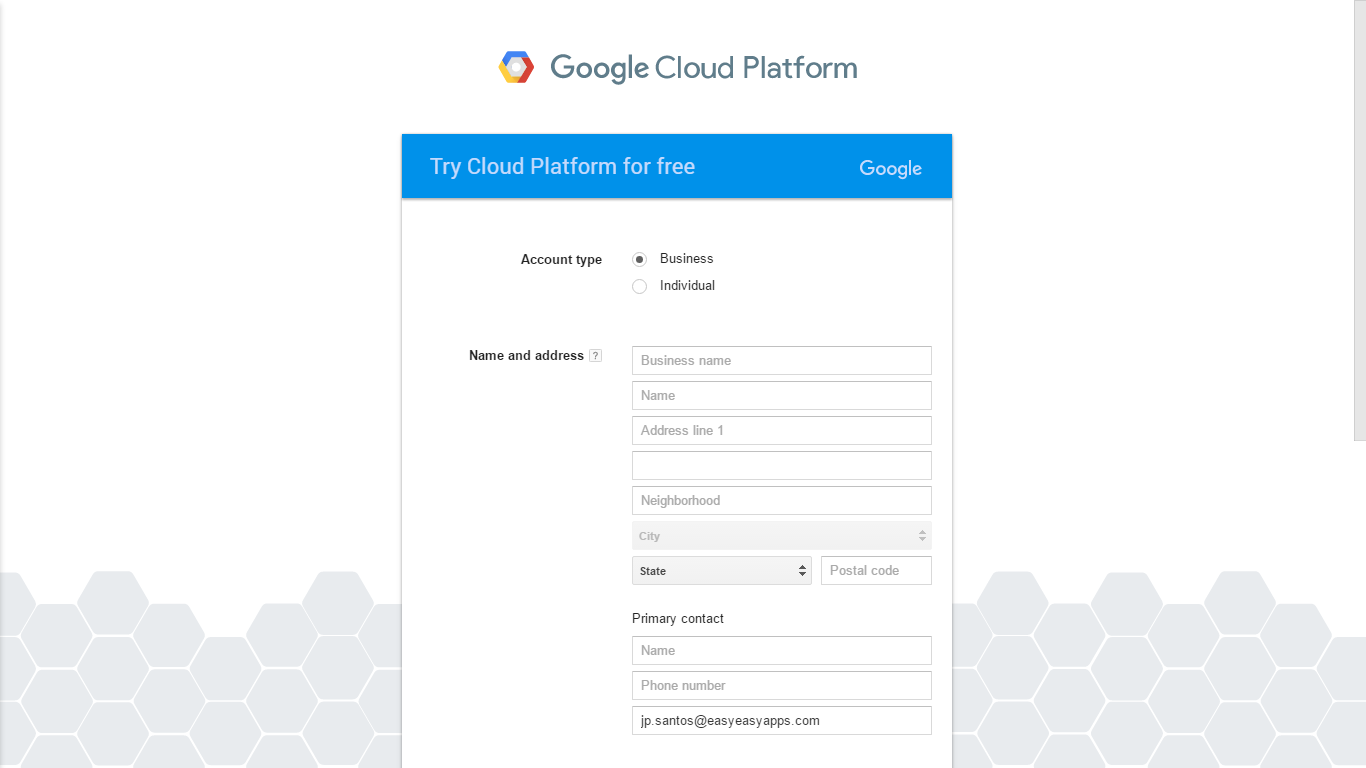The height and width of the screenshot is (768, 1366).
Task: Focus the Business name field
Action: click(781, 360)
